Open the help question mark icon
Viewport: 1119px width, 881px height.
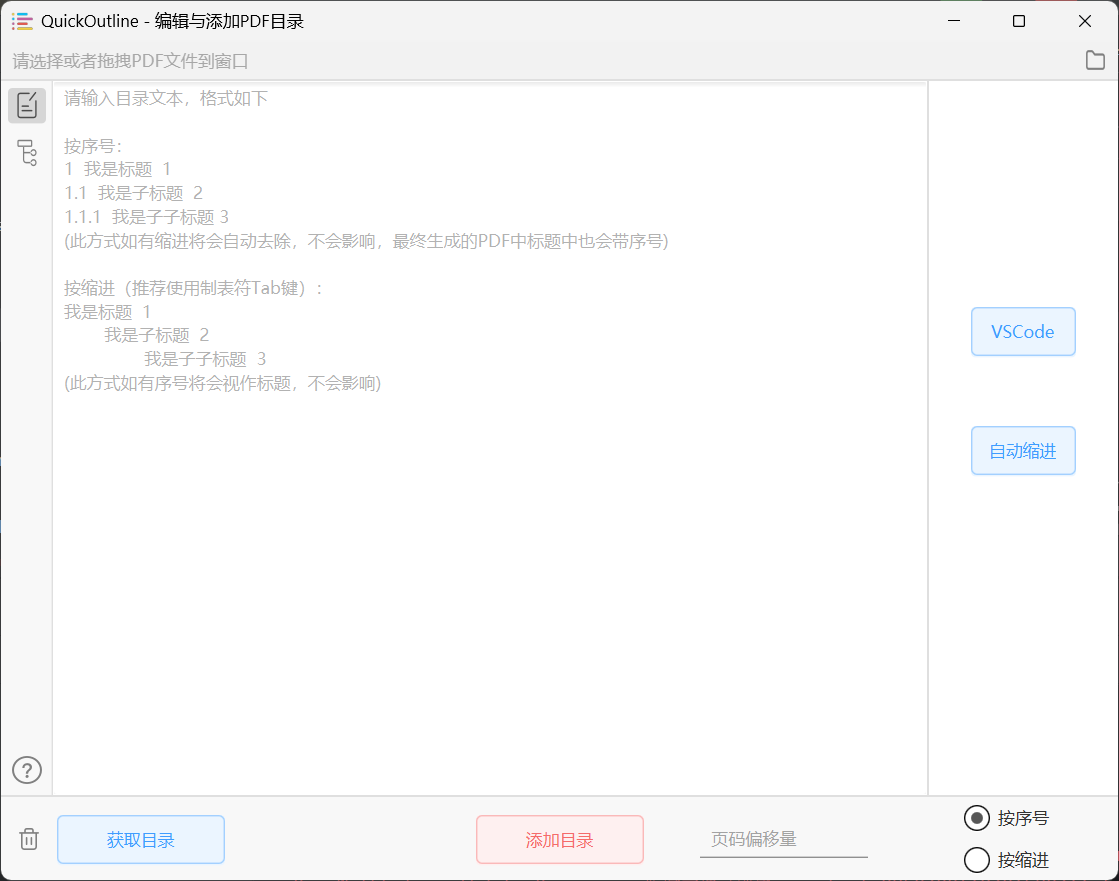point(27,770)
